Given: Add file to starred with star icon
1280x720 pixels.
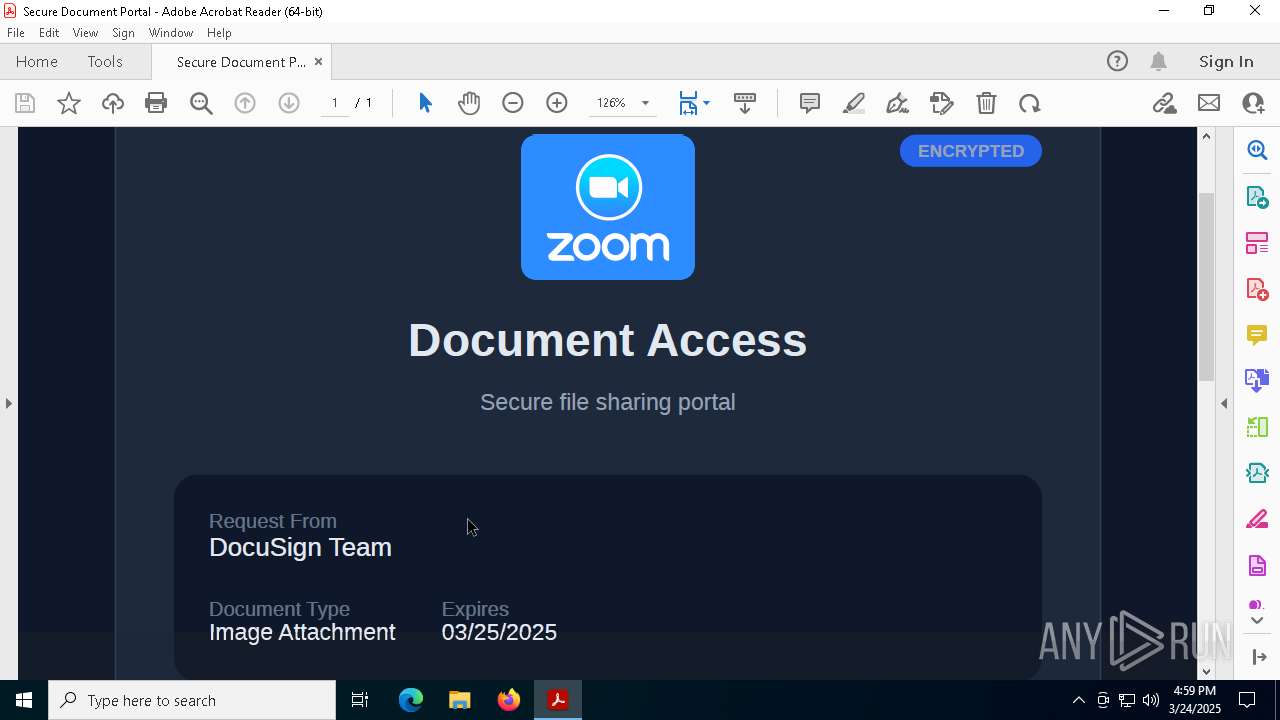Looking at the screenshot, I should 69,103.
